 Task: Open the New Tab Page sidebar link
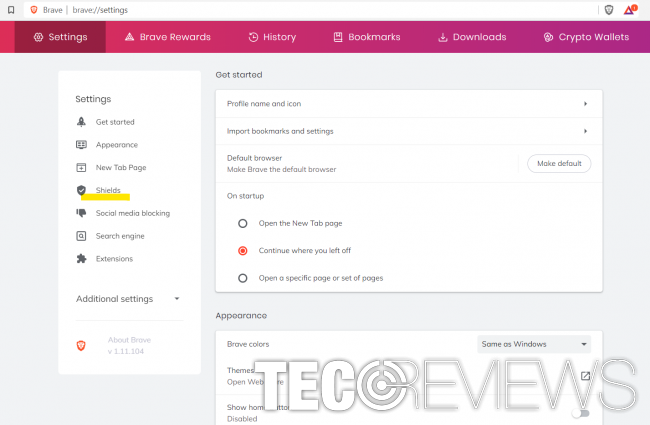point(121,168)
